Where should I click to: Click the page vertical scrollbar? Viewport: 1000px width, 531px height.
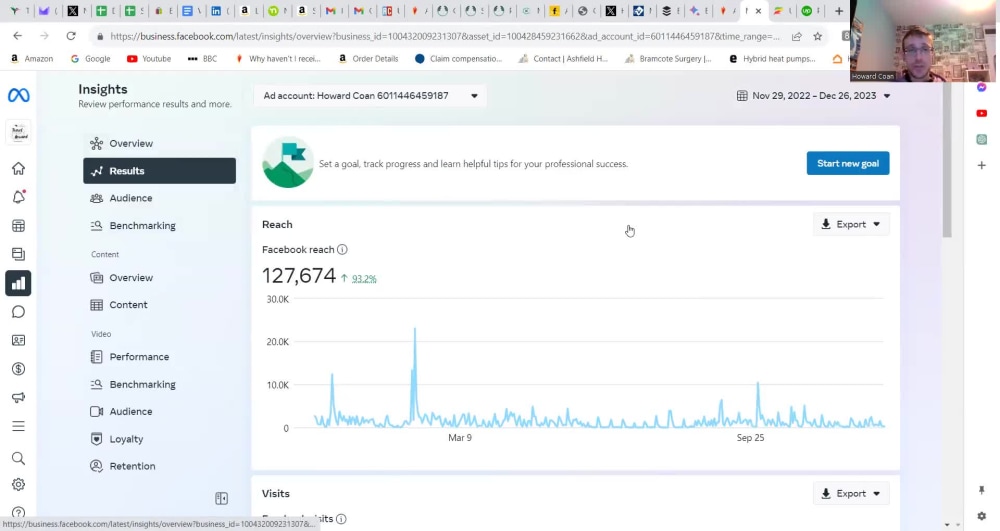pyautogui.click(x=946, y=159)
